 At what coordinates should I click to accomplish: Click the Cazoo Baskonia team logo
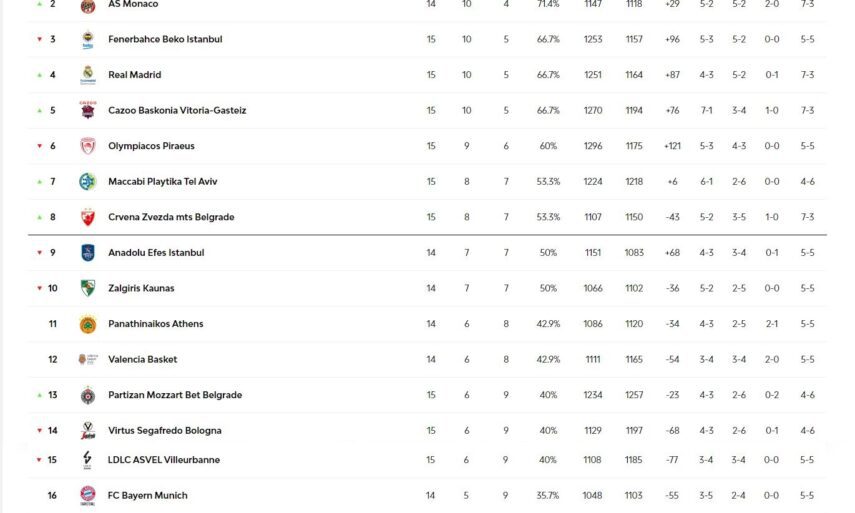coord(88,110)
